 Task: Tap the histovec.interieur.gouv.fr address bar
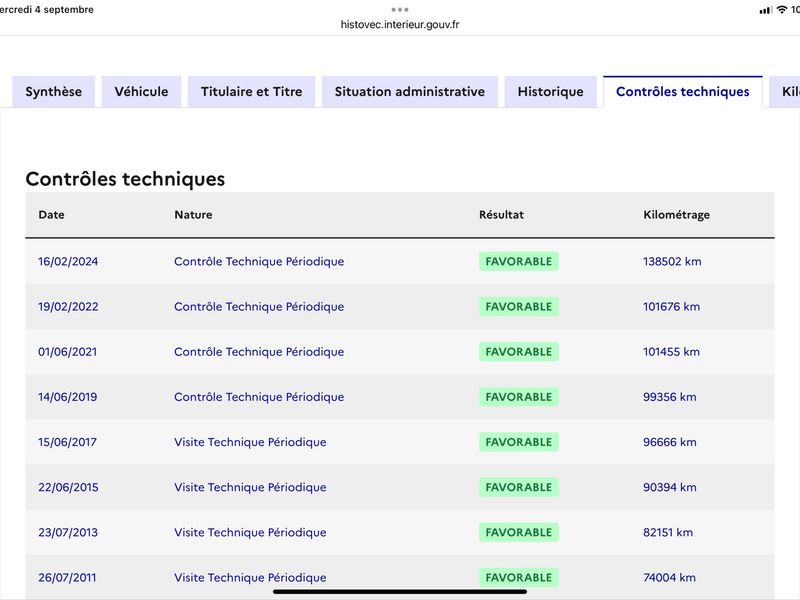point(400,24)
